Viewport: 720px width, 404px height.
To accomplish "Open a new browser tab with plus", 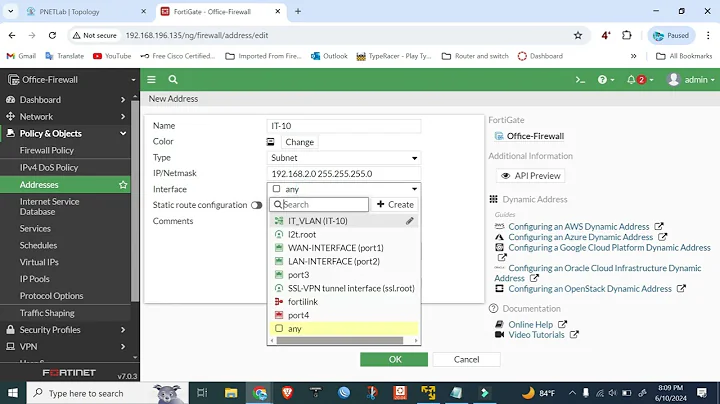I will [x=298, y=11].
